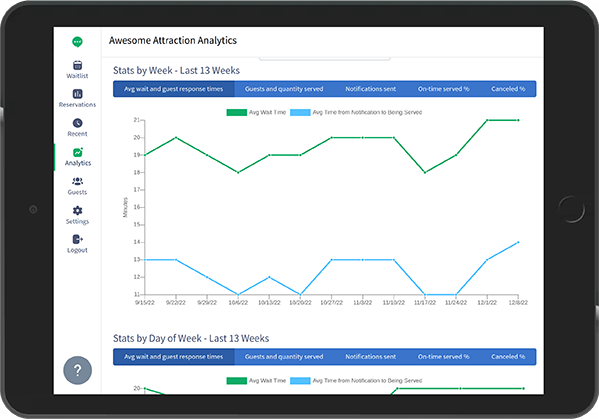This screenshot has width=599, height=419.
Task: Click the tablet's round home button
Action: click(x=571, y=209)
